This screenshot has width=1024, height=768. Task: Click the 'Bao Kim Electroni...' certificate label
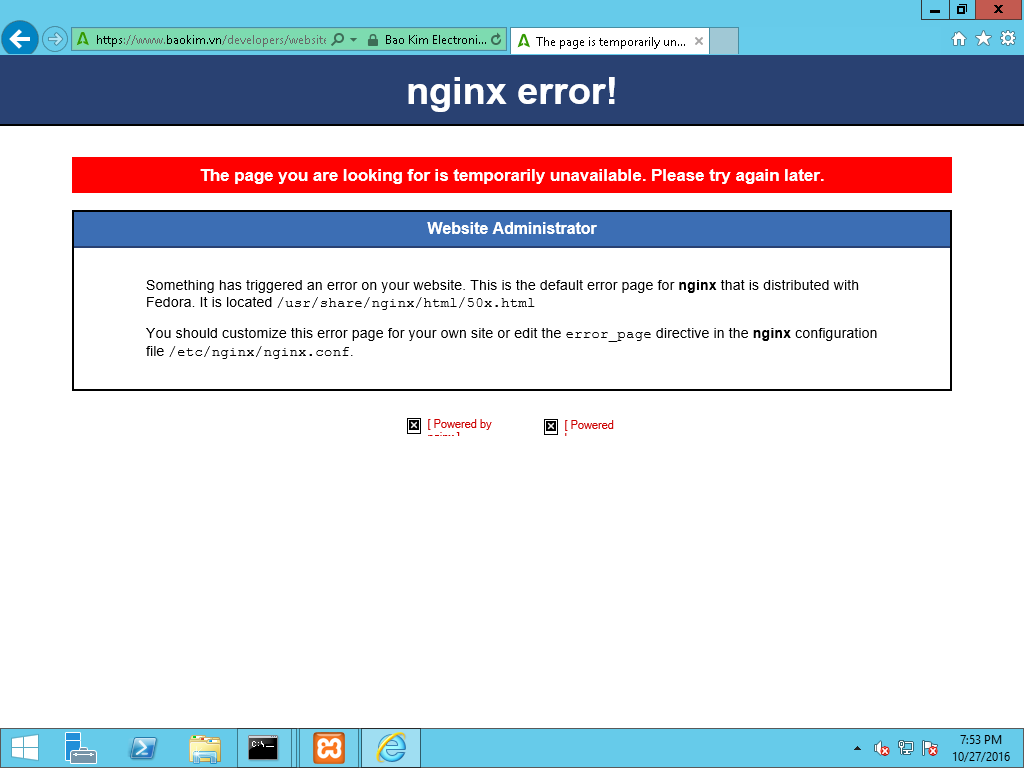tap(435, 40)
